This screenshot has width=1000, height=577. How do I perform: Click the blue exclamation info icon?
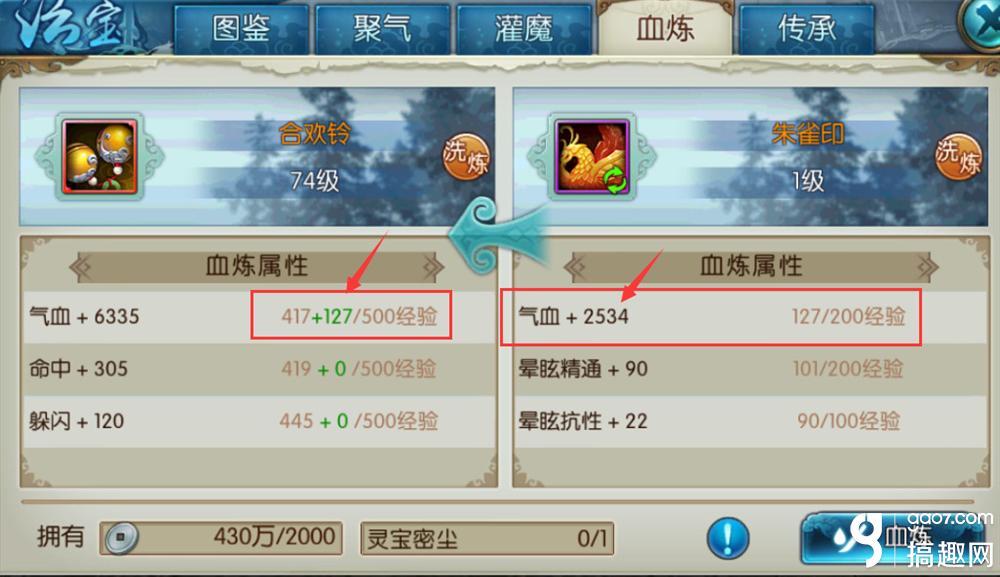[728, 538]
